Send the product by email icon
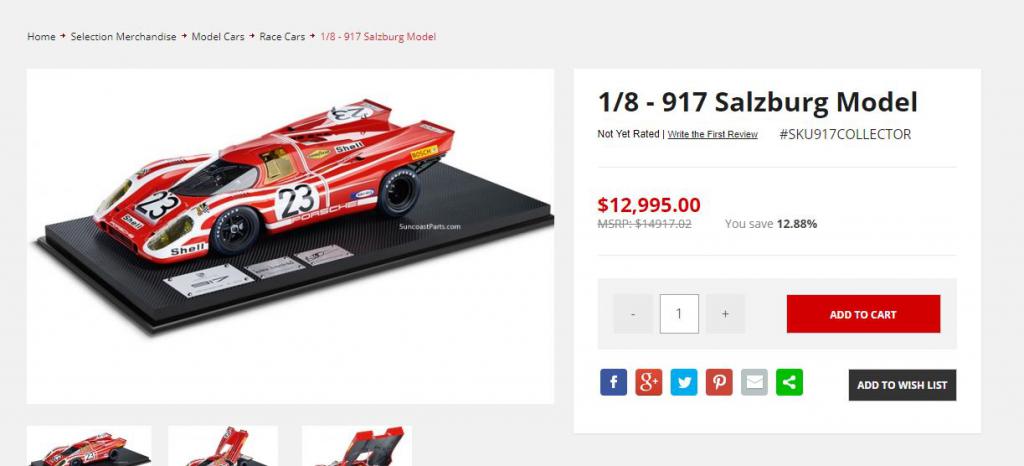1024x466 pixels. tap(754, 382)
